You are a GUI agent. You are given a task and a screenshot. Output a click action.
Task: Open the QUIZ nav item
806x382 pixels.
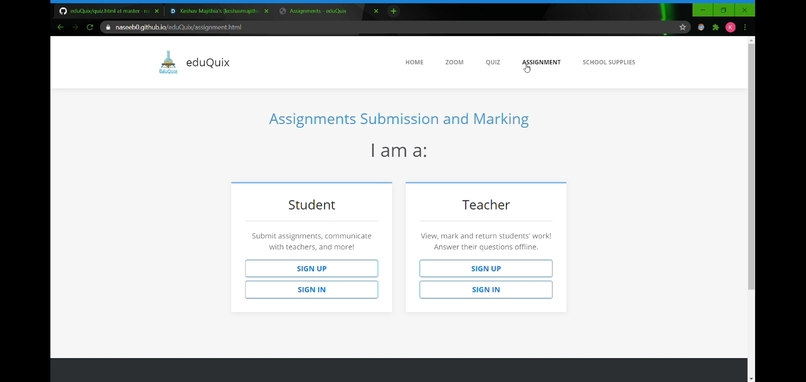[493, 62]
